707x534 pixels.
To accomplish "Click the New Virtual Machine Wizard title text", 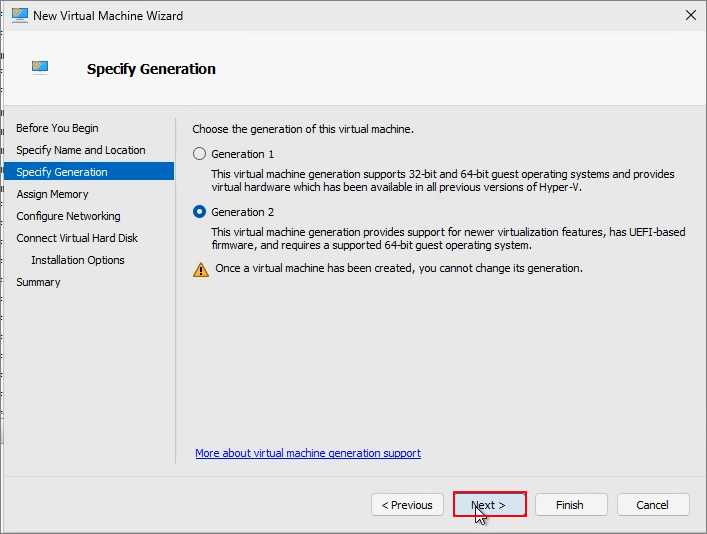I will coord(108,16).
